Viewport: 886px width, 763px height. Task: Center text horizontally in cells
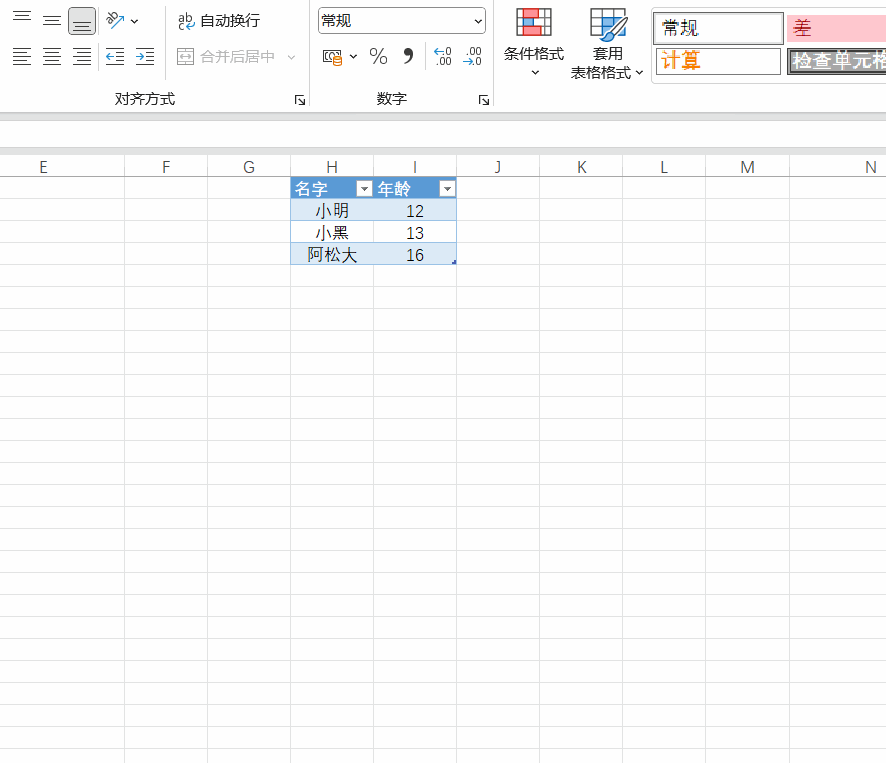52,57
